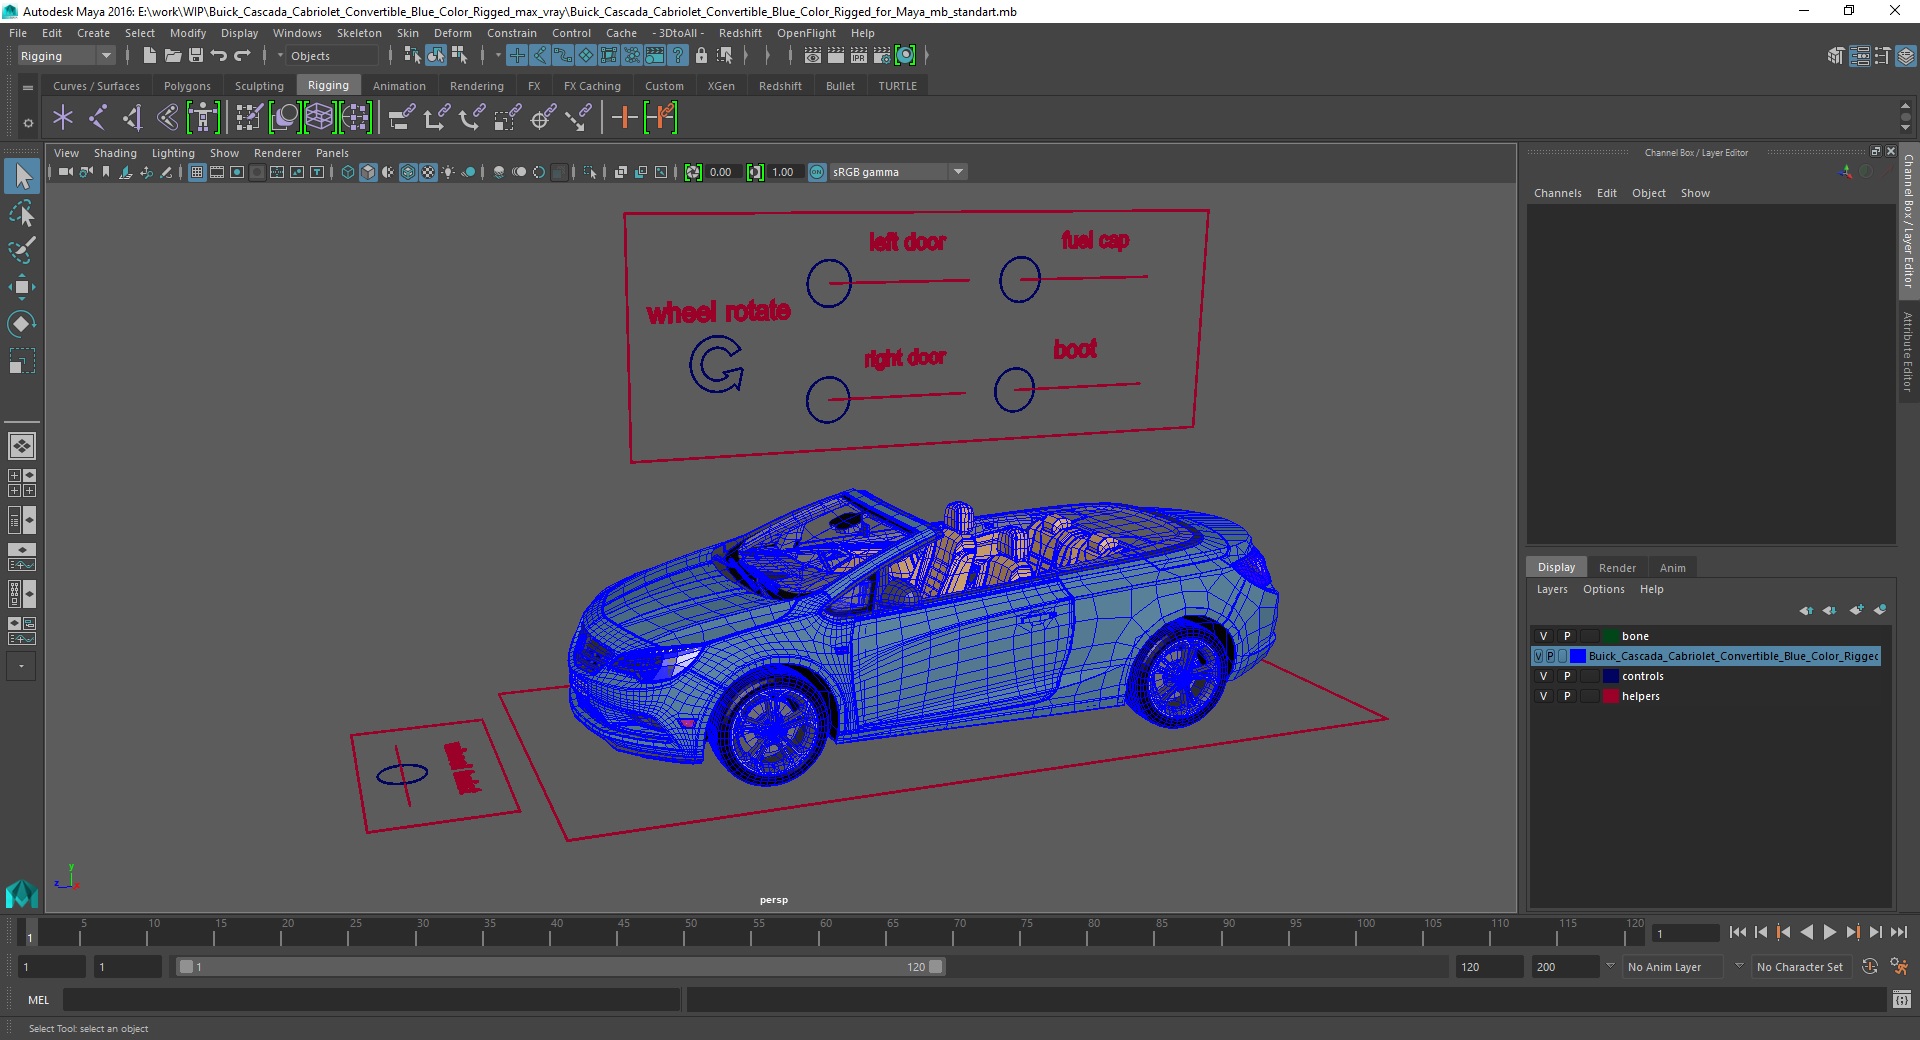The image size is (1920, 1040).
Task: Click the Open Scene folder icon
Action: [x=172, y=56]
